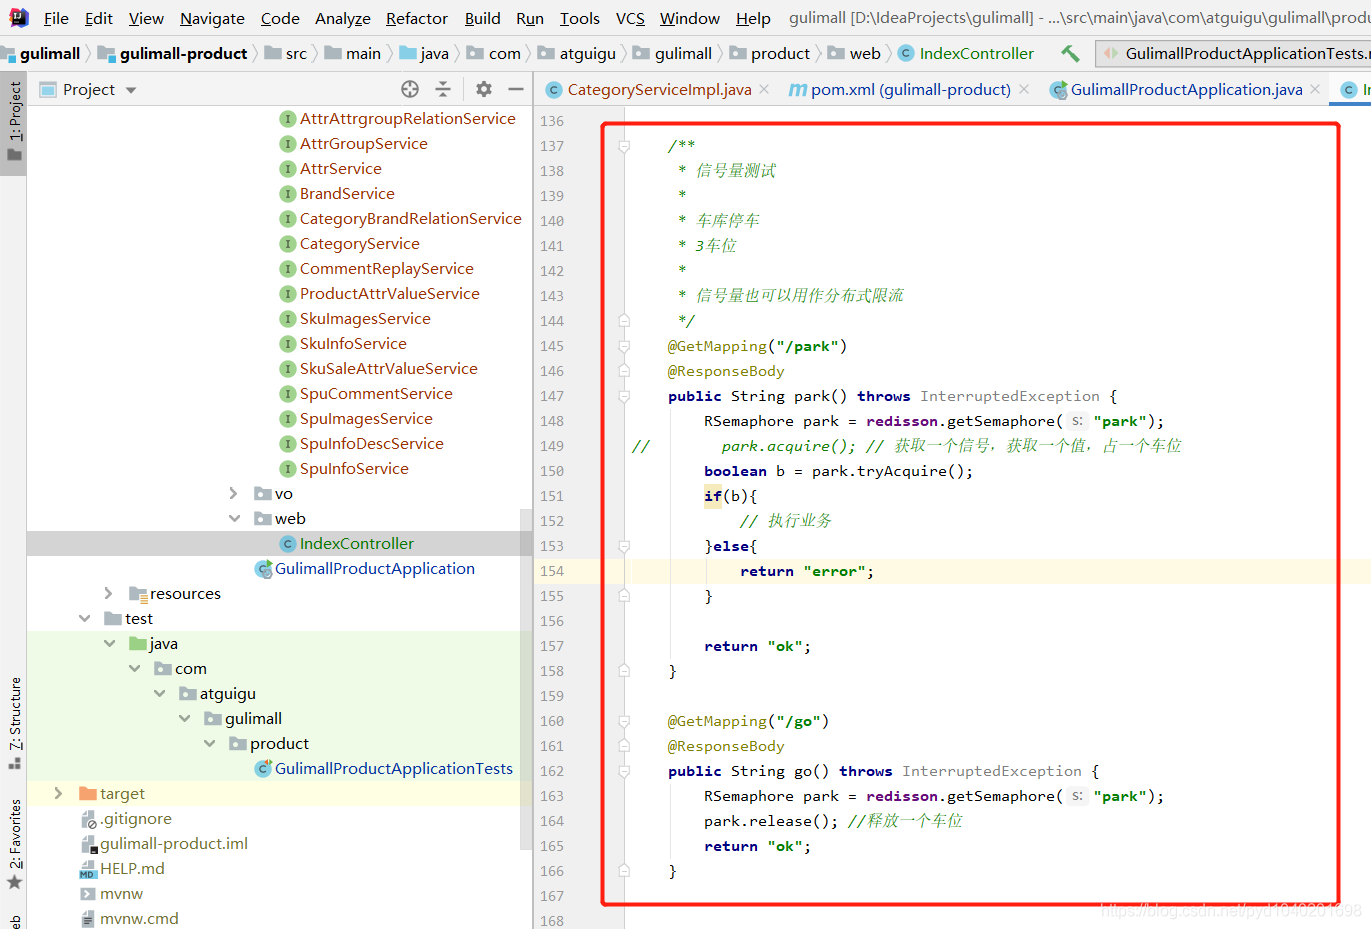This screenshot has height=929, width=1371.
Task: Open the Help menu
Action: [753, 18]
